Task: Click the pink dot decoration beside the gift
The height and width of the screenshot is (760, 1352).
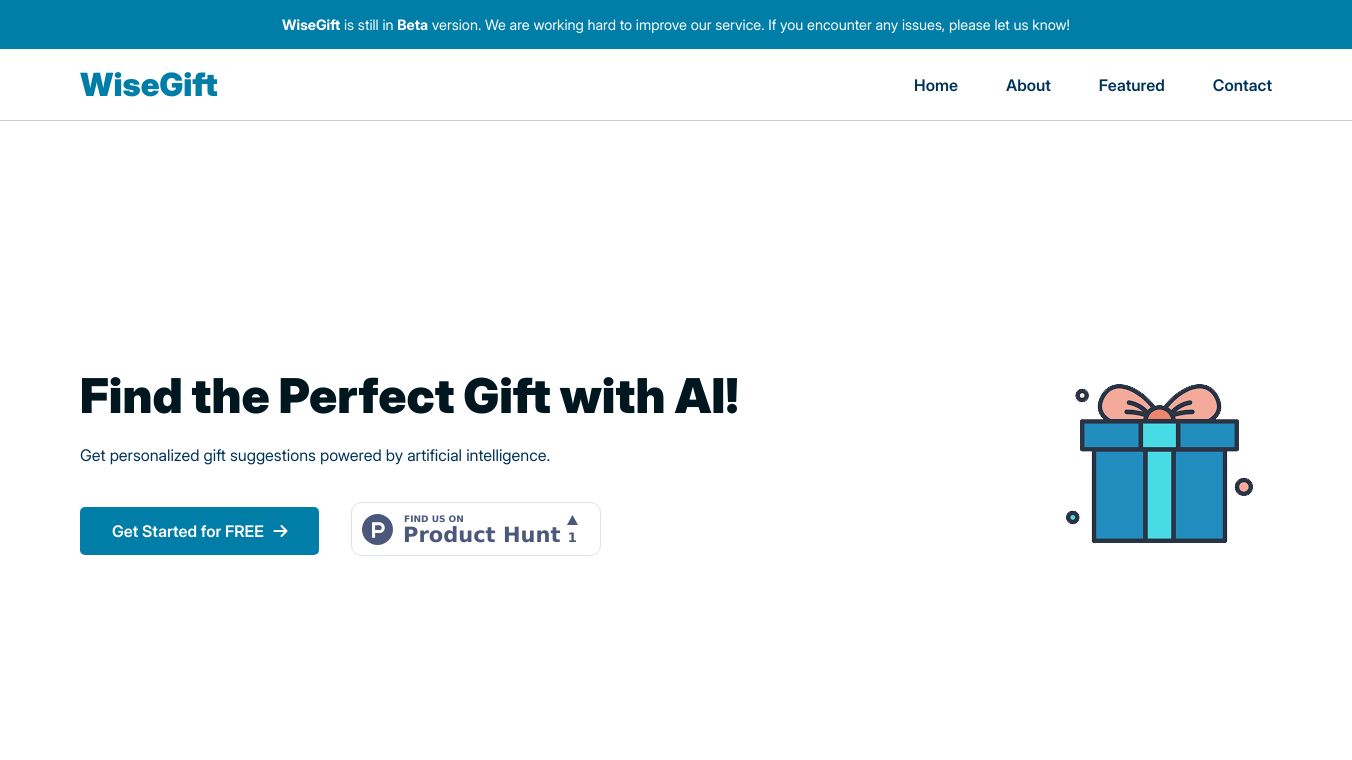Action: [1243, 487]
